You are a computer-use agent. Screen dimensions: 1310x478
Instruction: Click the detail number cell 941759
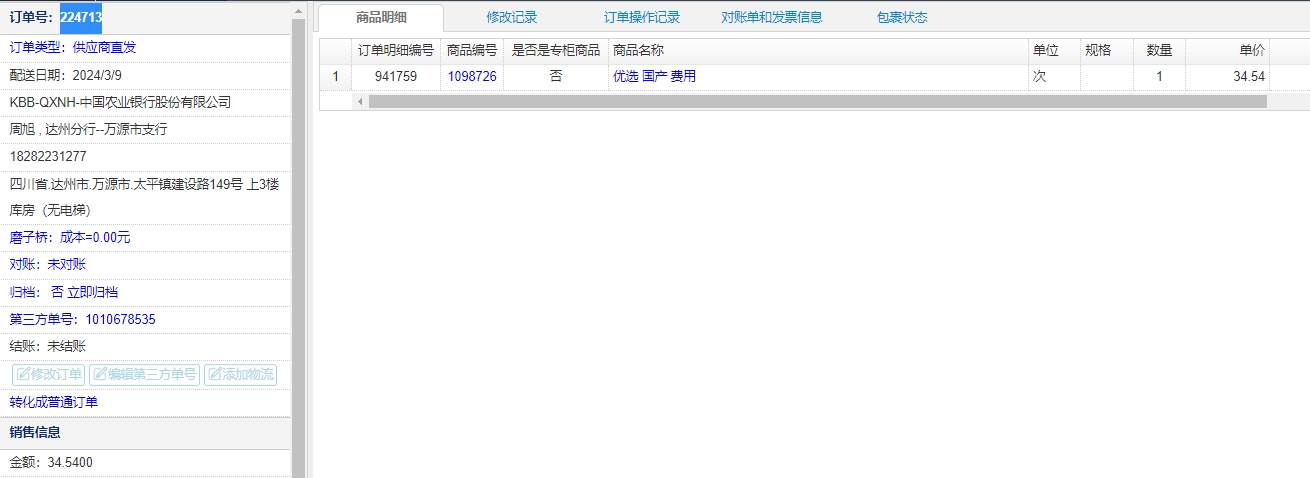coord(396,76)
